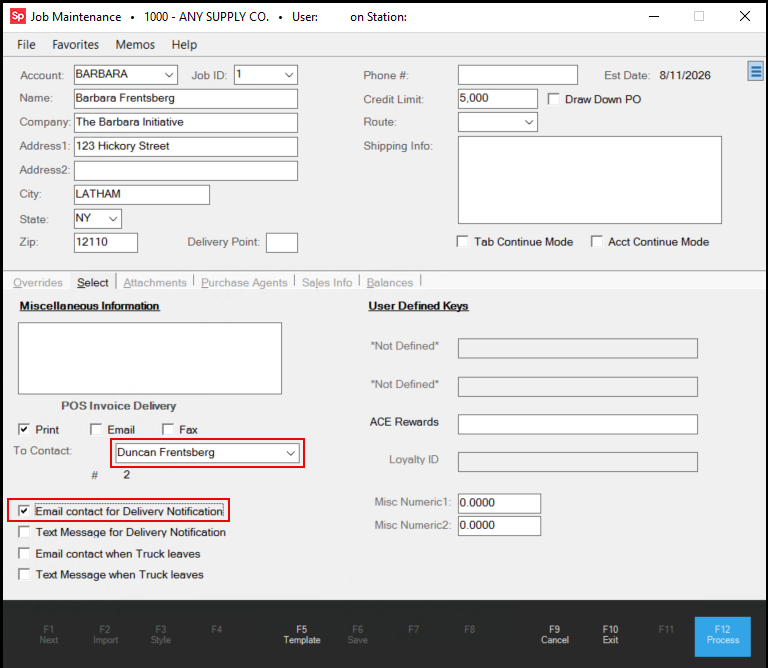Click the F12 Process button
768x668 pixels.
[x=722, y=636]
